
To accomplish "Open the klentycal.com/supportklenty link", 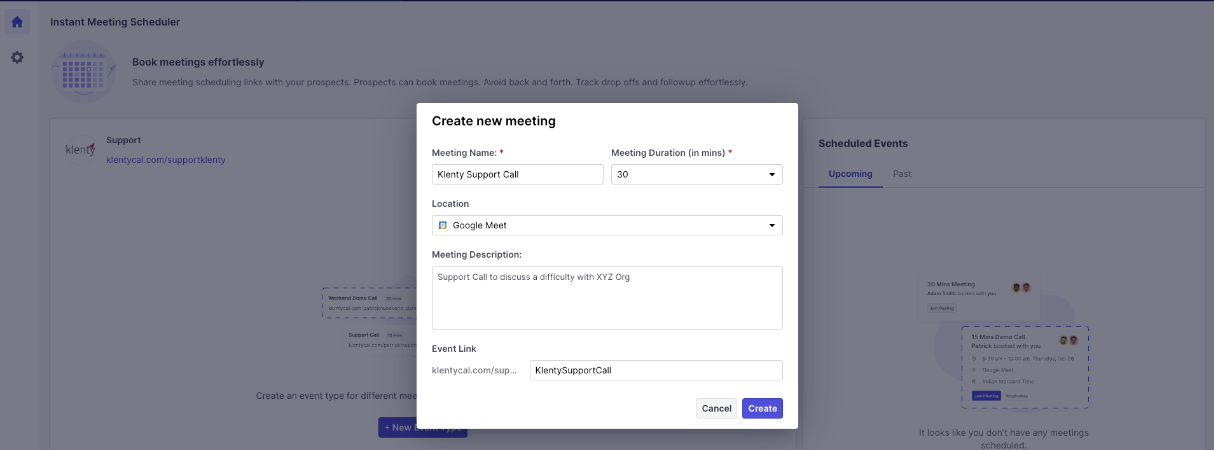I will 166,160.
